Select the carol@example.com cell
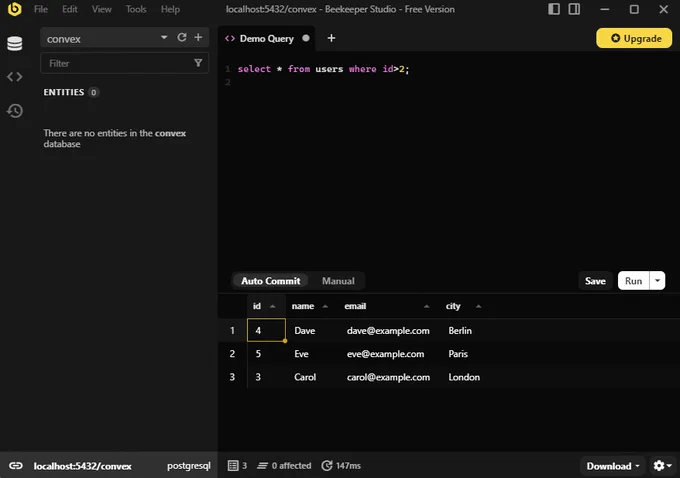 (389, 377)
